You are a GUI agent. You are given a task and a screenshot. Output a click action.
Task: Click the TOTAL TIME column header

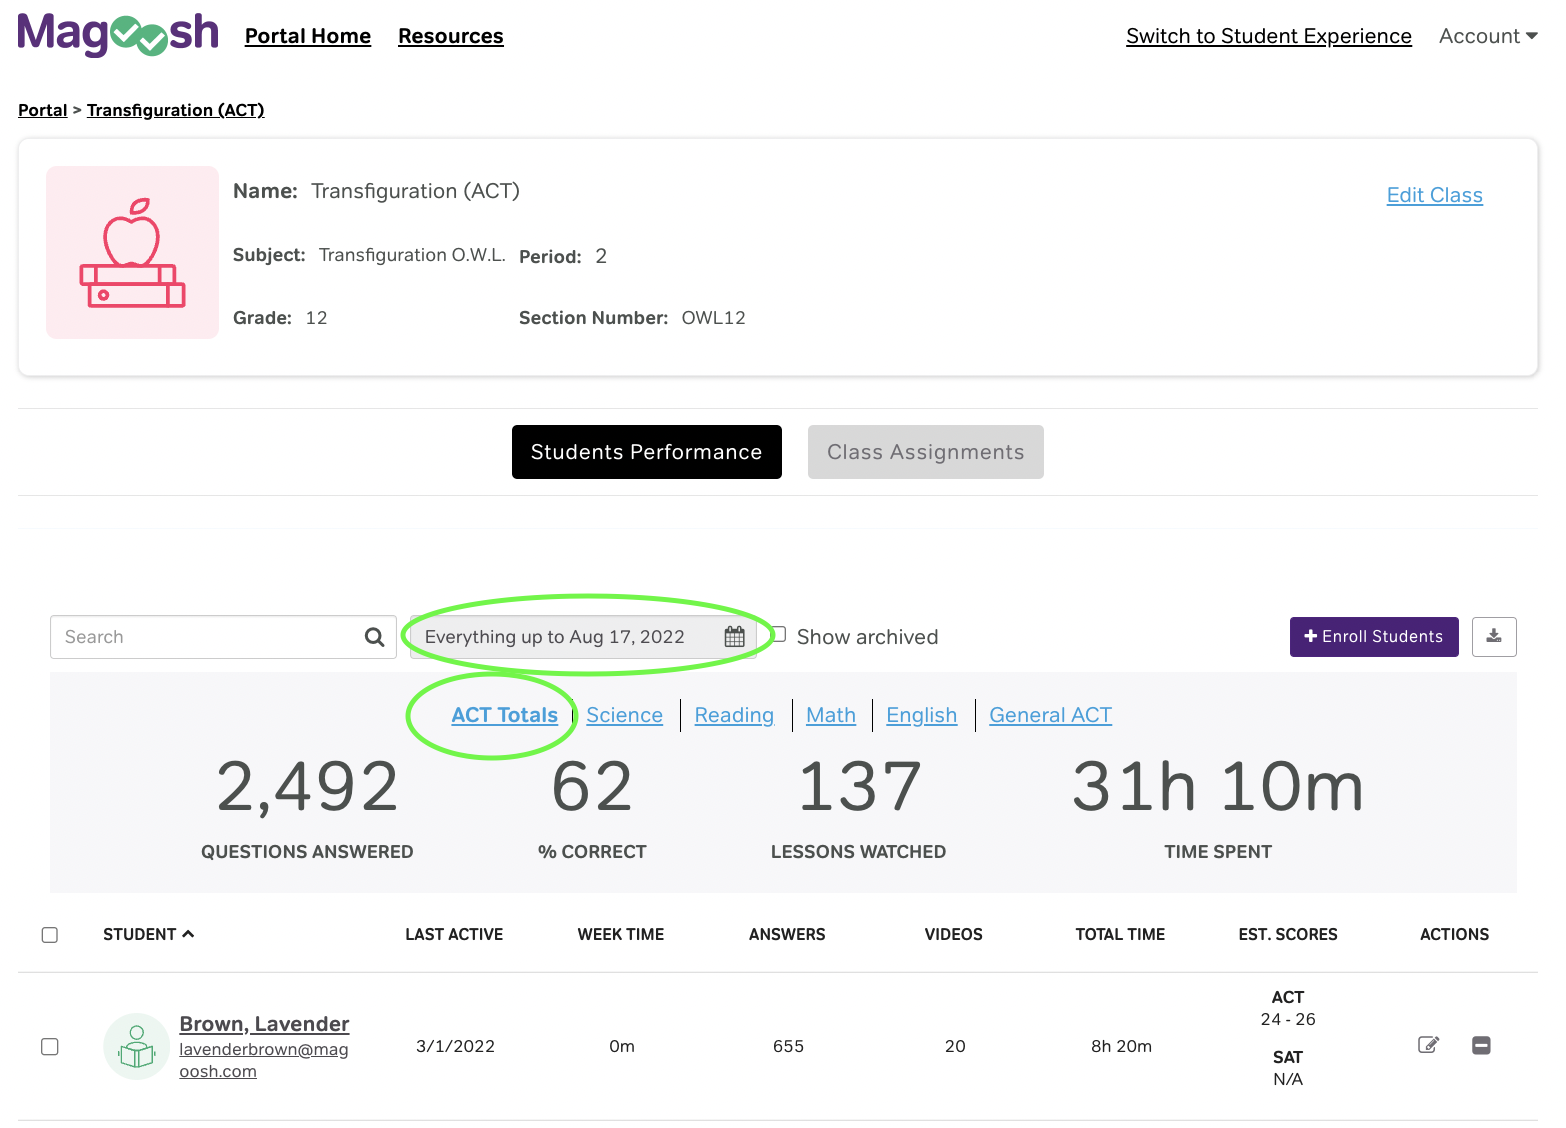click(x=1121, y=934)
